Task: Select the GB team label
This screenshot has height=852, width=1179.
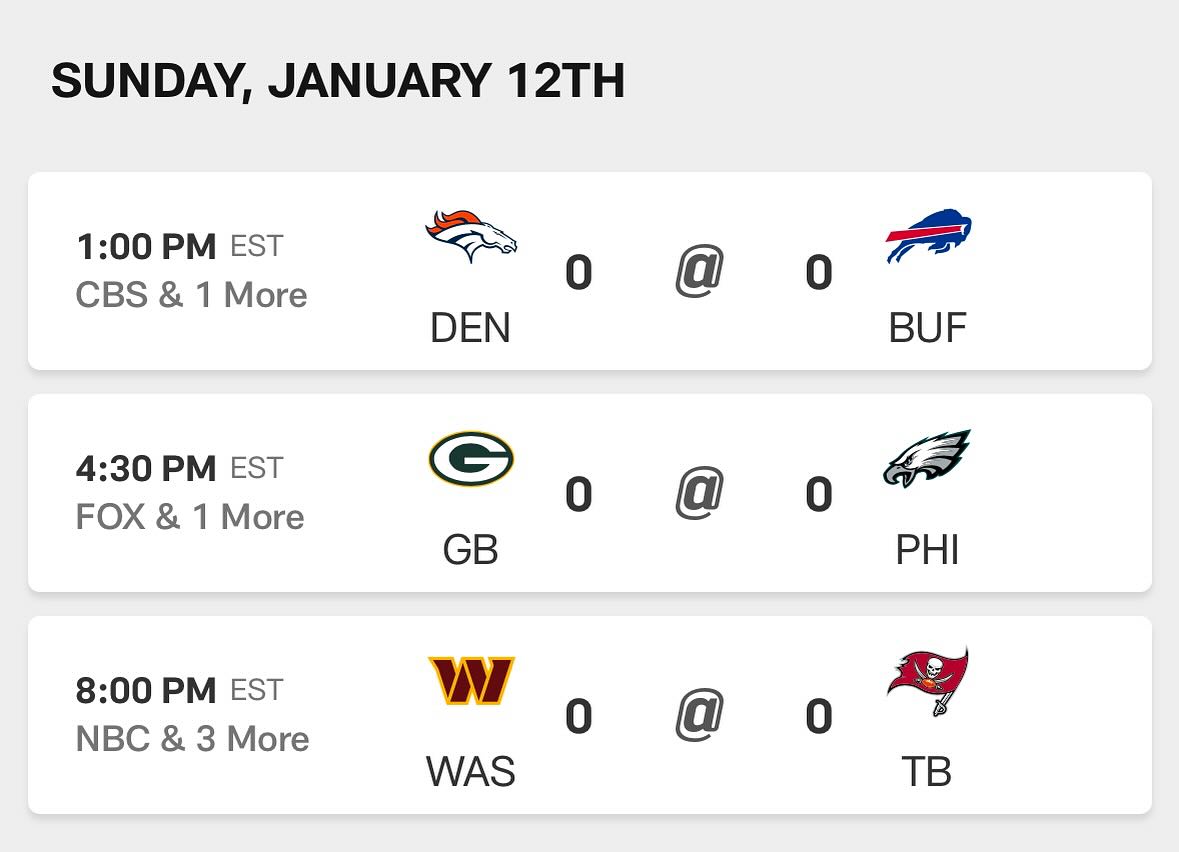Action: (471, 550)
